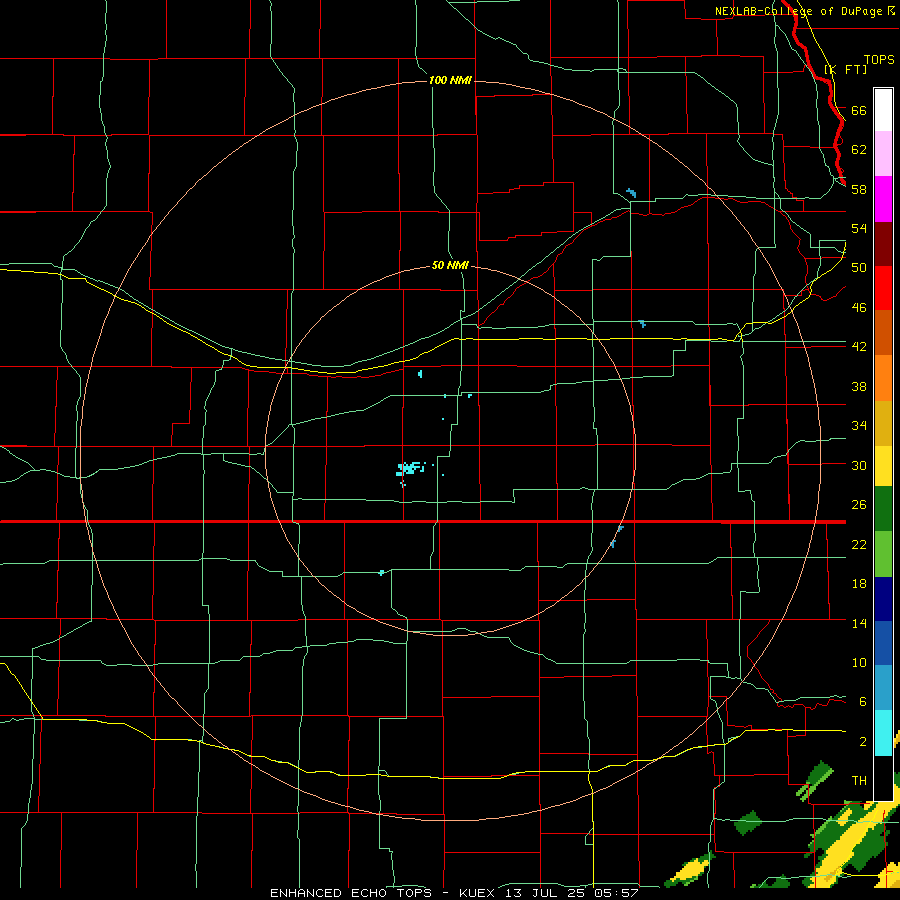Screen dimensions: 900x900
Task: Click the legend value 58
Action: pos(859,189)
